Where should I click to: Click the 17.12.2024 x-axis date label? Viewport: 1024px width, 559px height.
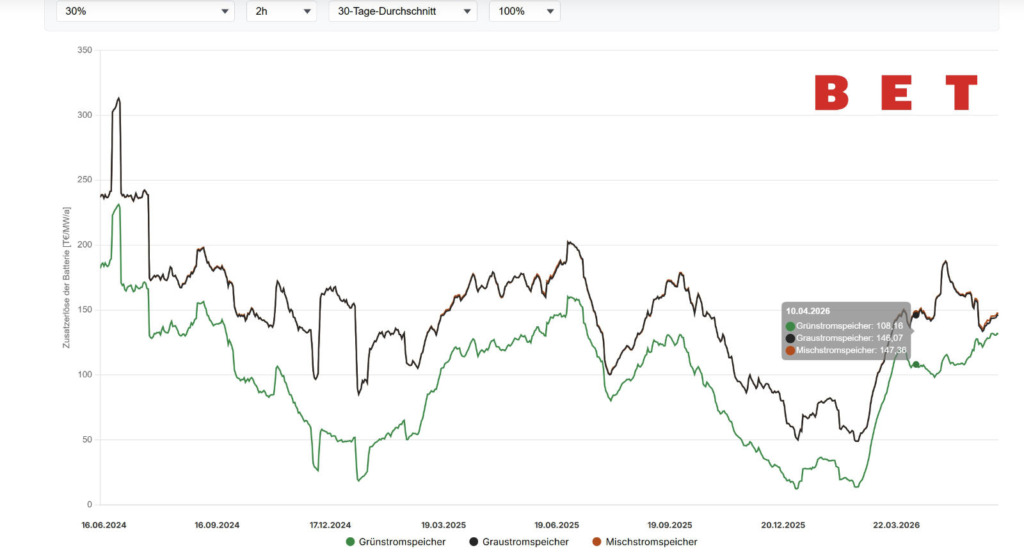pos(330,525)
